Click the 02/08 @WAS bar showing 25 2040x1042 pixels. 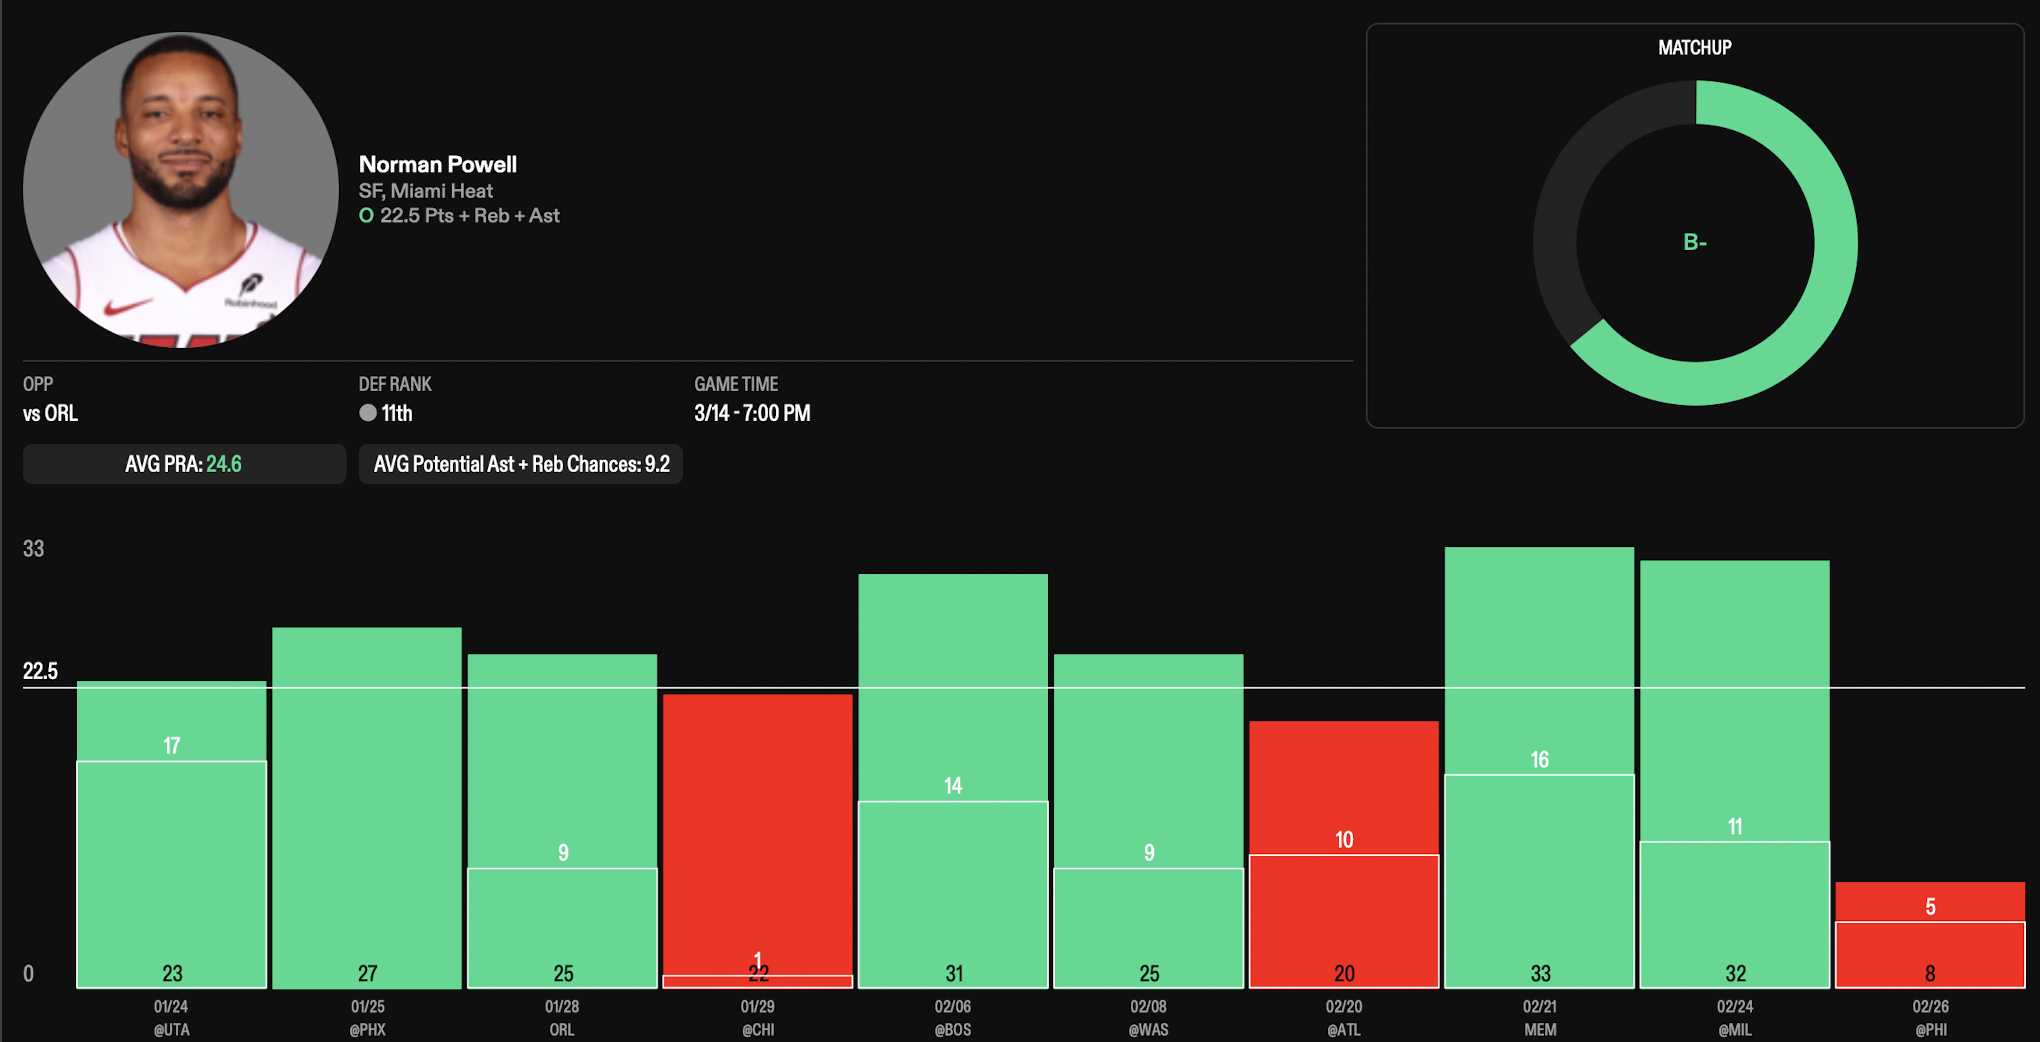coord(1148,821)
